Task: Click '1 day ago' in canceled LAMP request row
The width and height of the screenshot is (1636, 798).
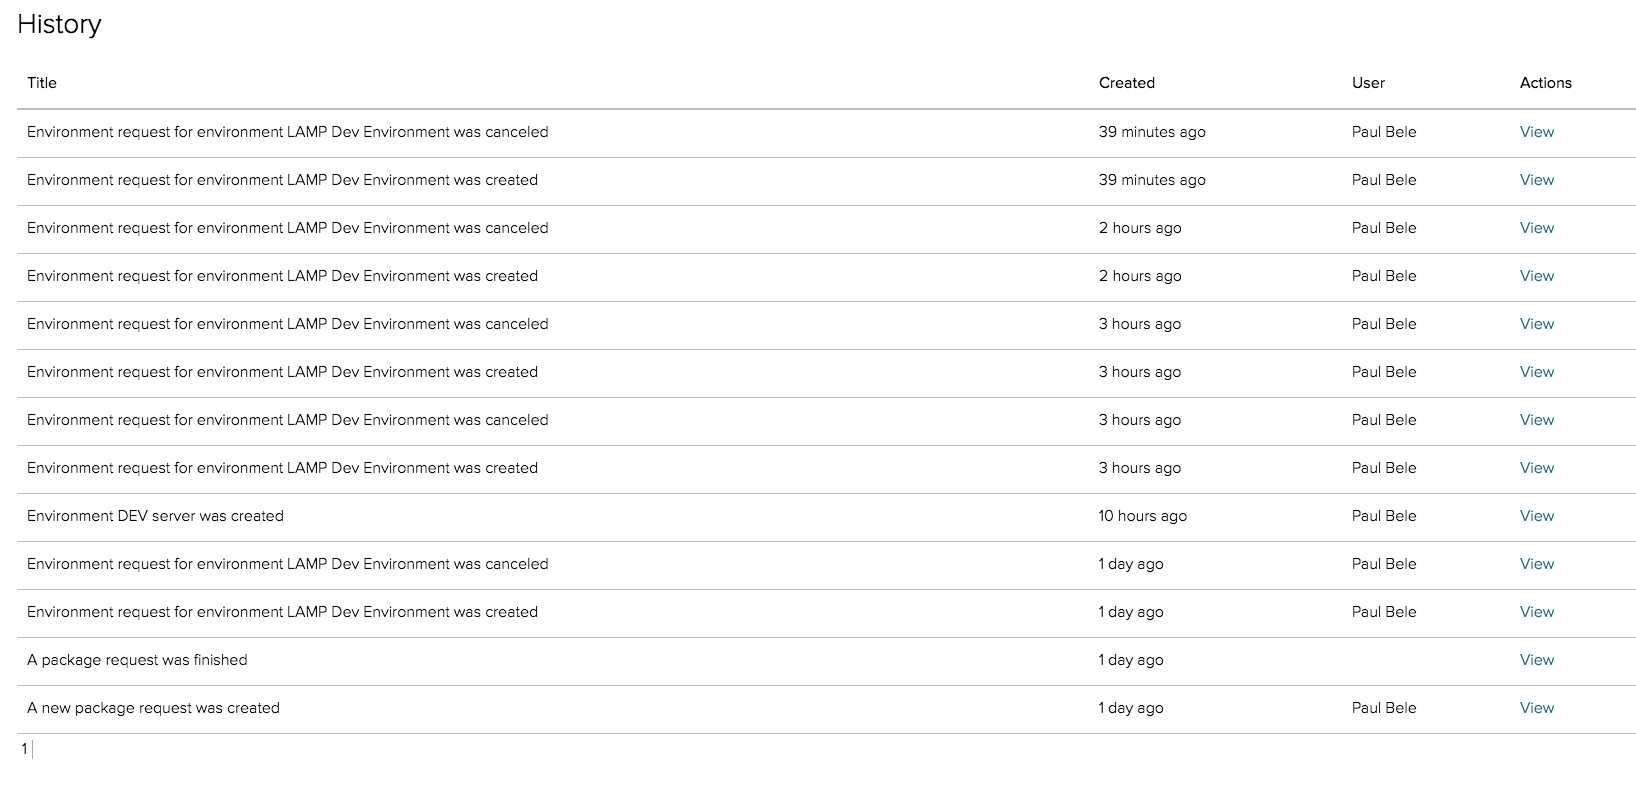Action: [x=1131, y=564]
